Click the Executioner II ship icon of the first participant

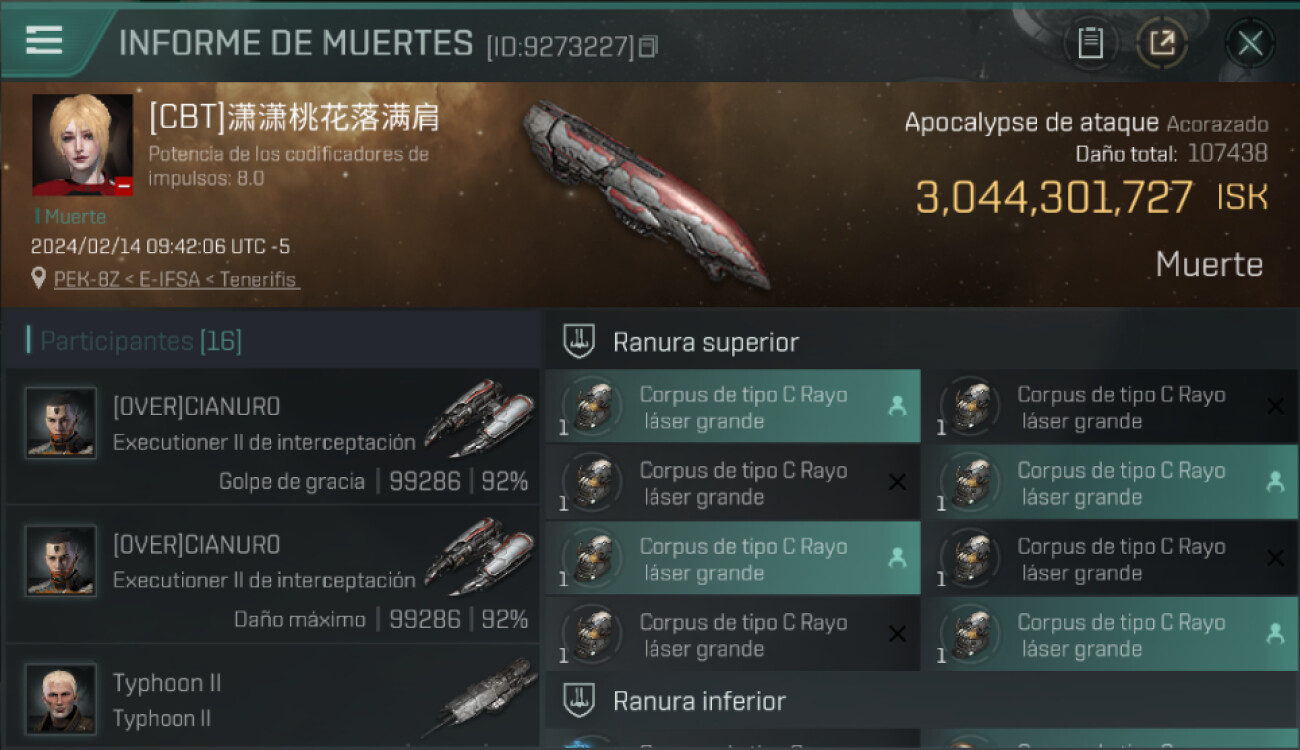point(480,418)
